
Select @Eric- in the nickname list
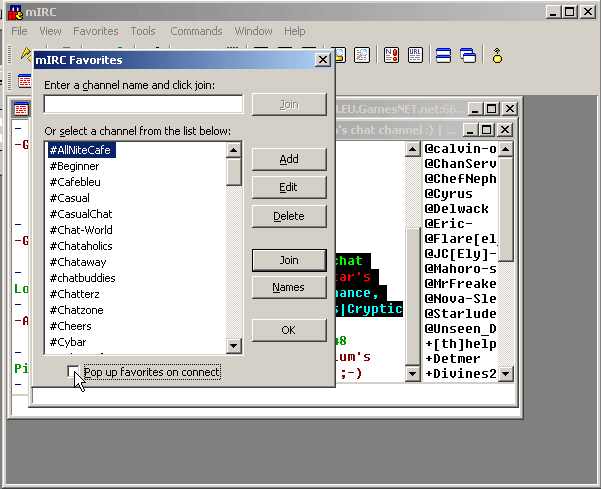pyautogui.click(x=448, y=223)
